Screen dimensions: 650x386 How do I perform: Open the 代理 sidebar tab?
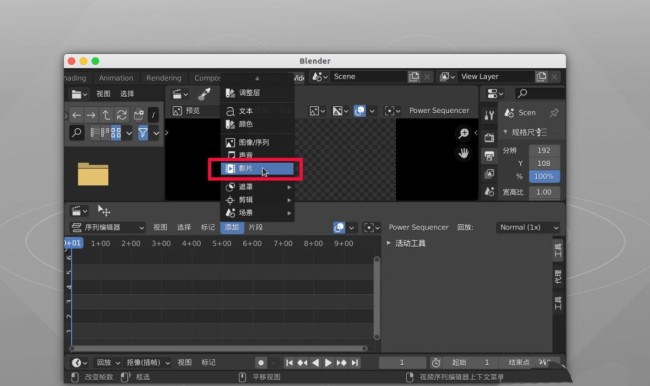[558, 277]
